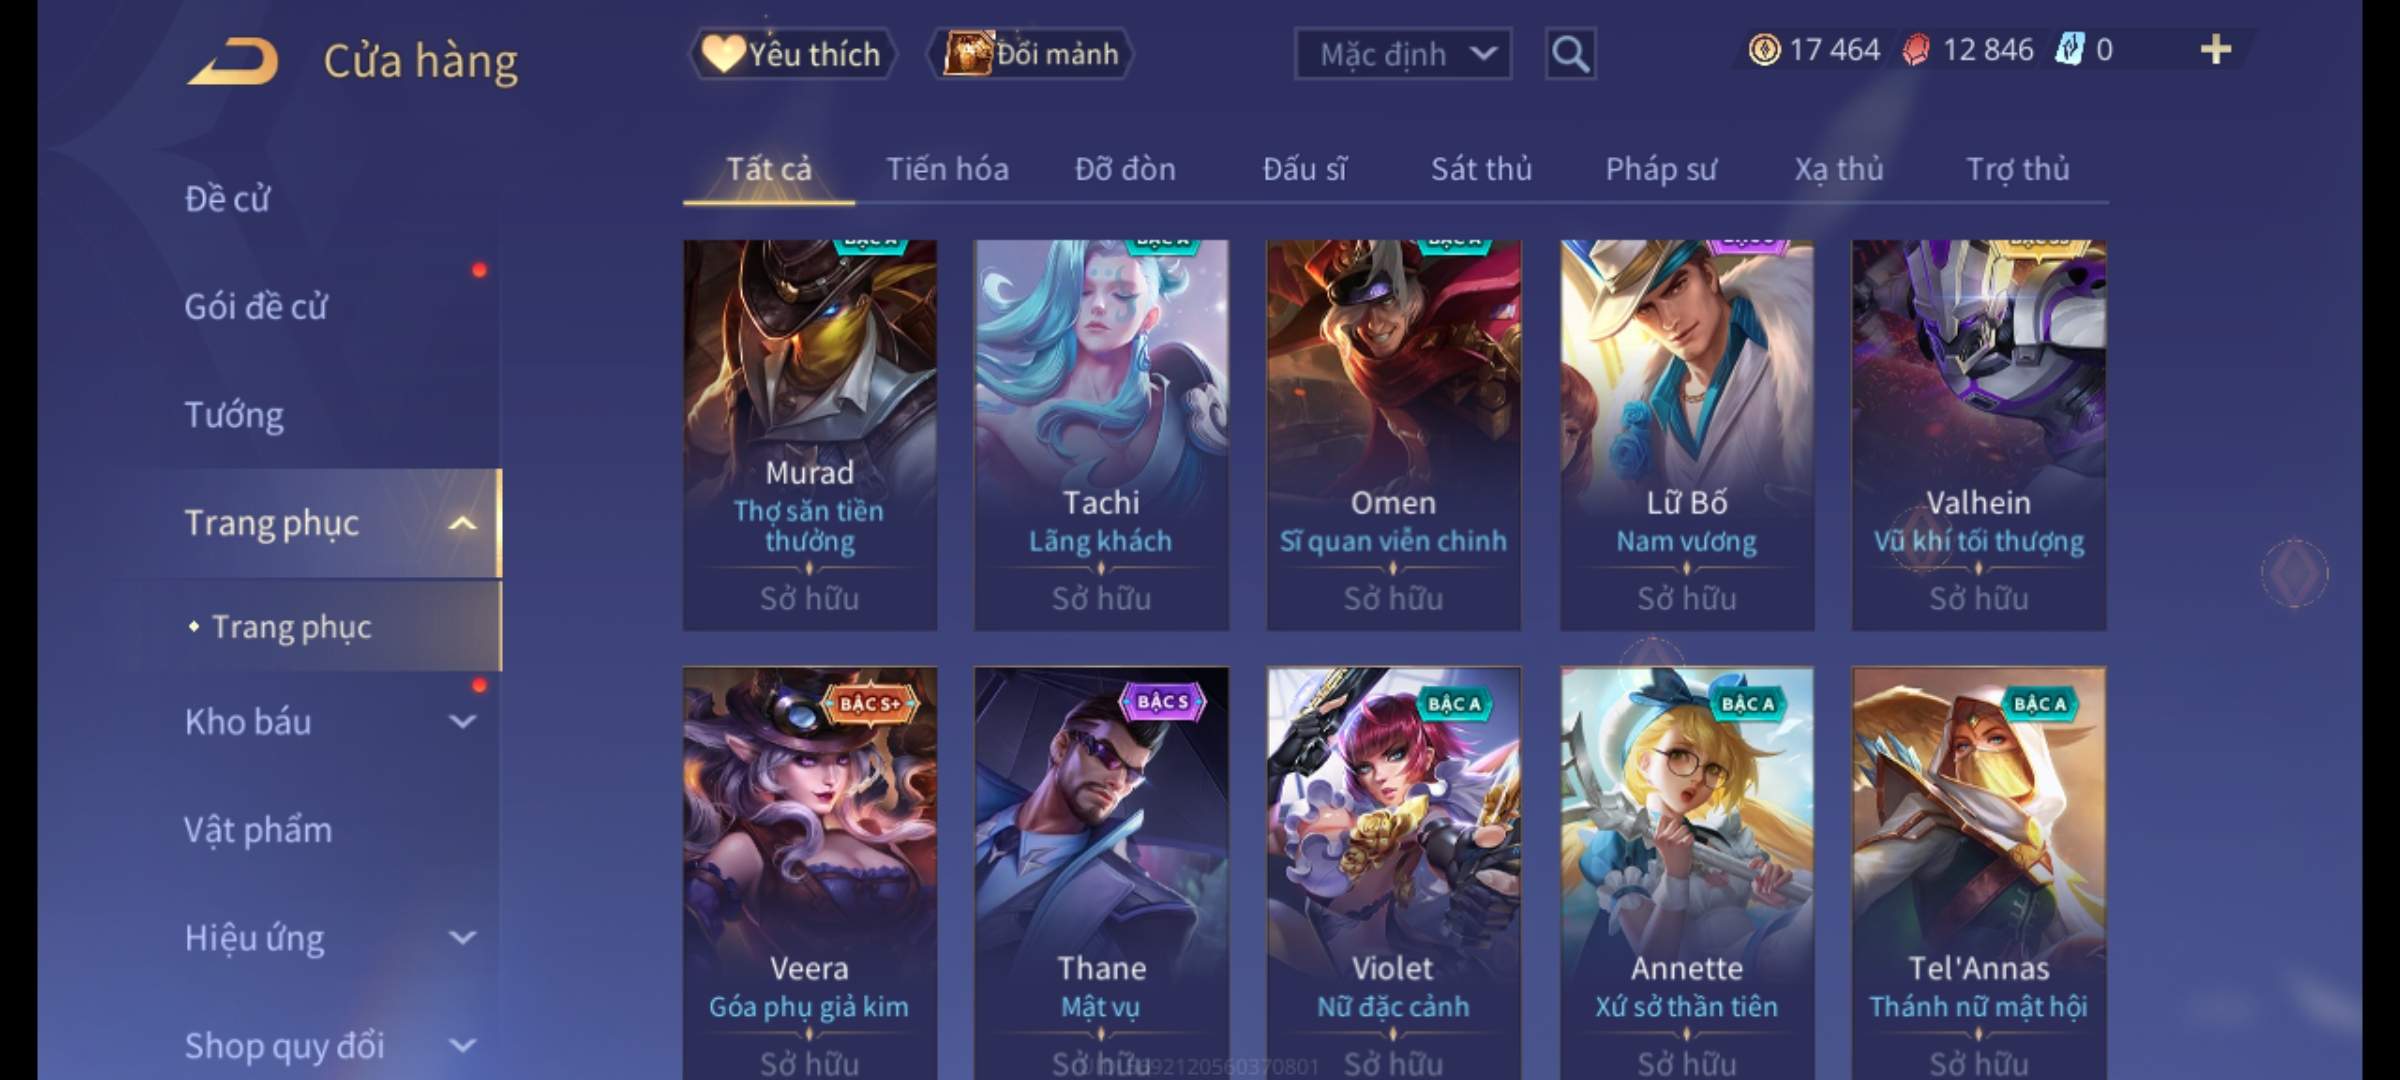This screenshot has height=1080, width=2400.
Task: Open the Mặc định sort dropdown
Action: (1403, 54)
